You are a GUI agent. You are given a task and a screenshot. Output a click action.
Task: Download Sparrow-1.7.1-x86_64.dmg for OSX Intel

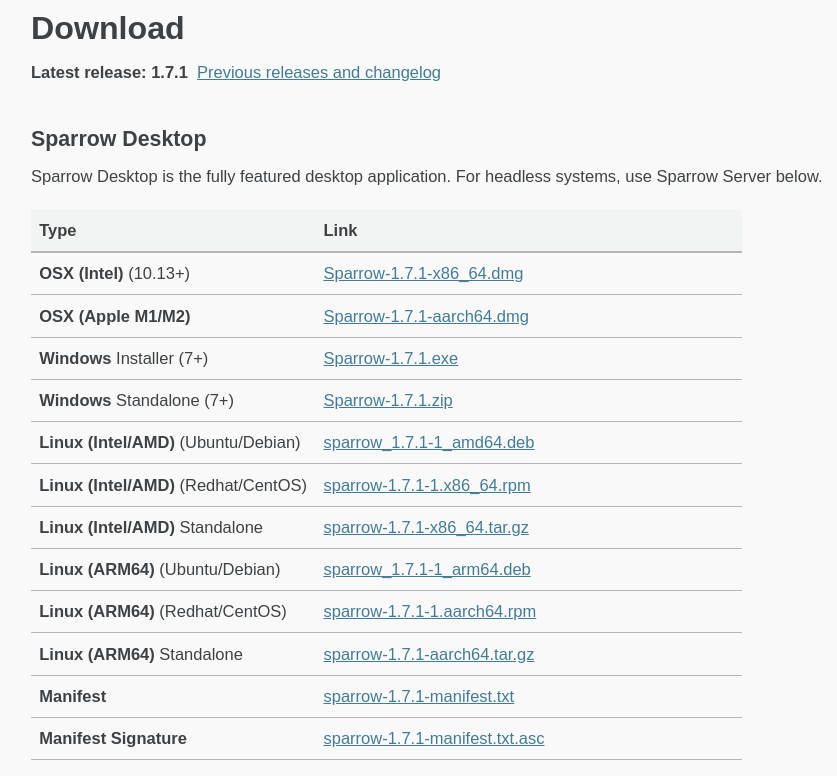pos(423,274)
